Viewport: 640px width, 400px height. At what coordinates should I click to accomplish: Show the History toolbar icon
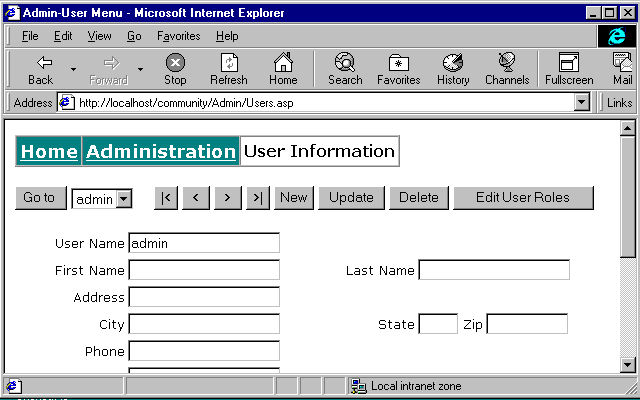pyautogui.click(x=453, y=62)
